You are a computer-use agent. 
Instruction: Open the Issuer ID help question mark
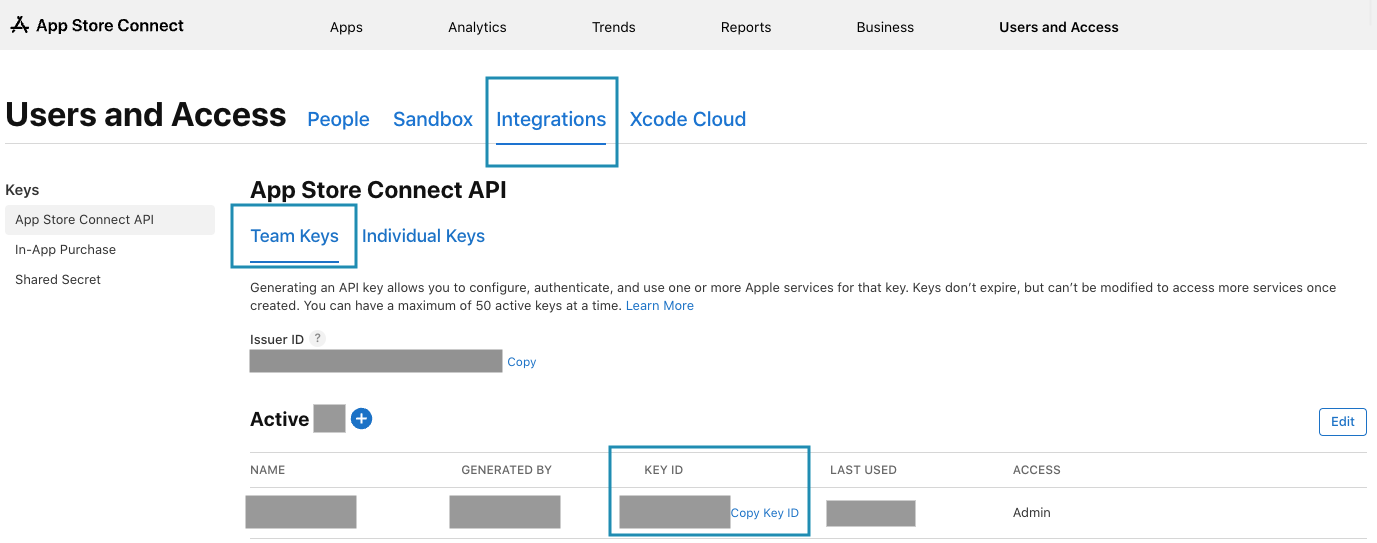point(317,338)
